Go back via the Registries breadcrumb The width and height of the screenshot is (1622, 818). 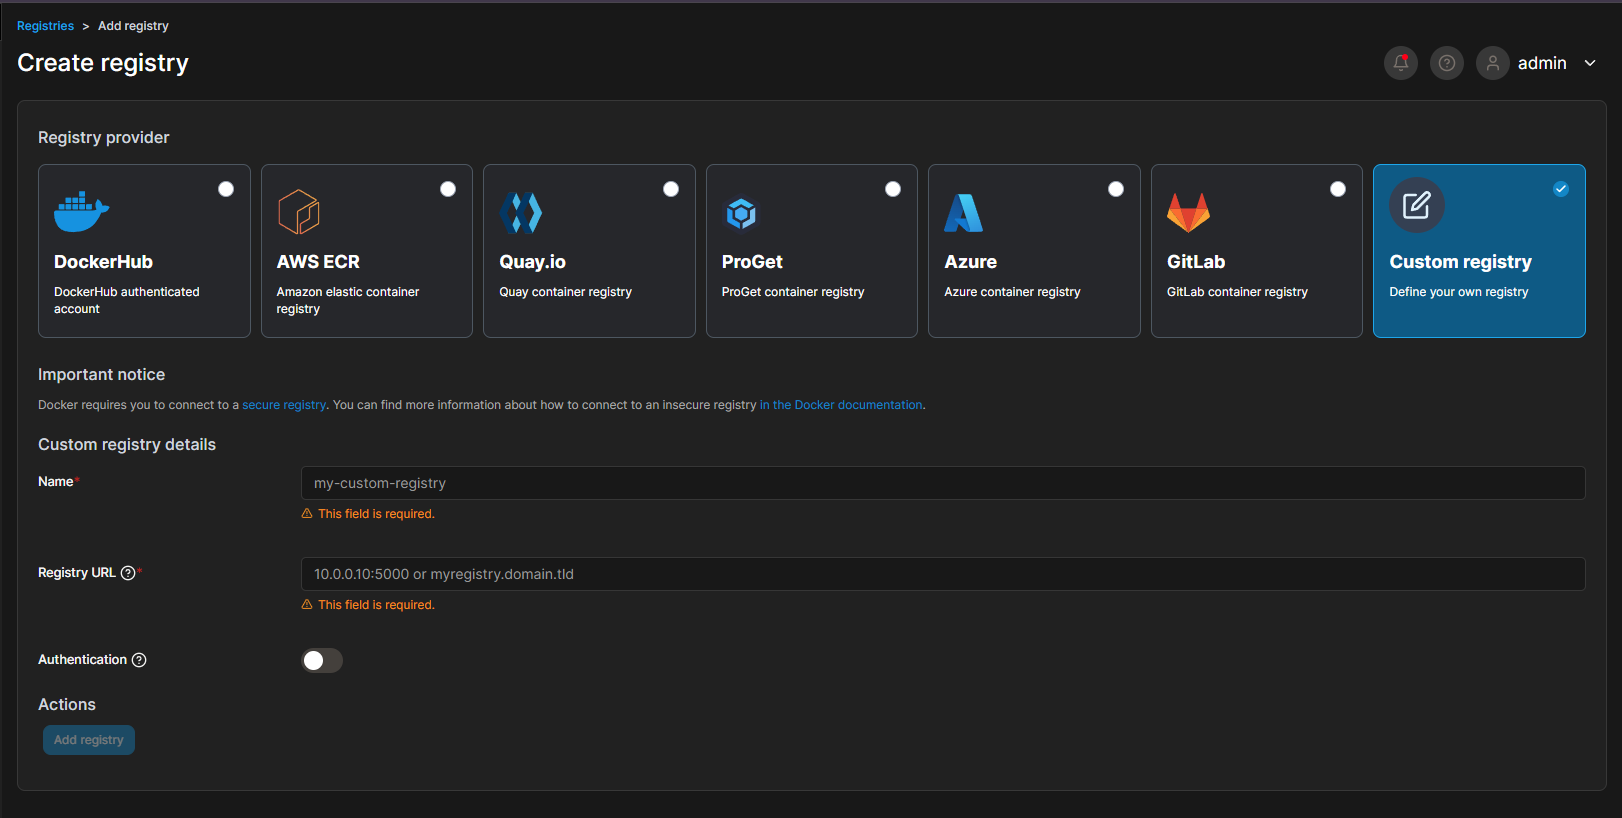[45, 26]
